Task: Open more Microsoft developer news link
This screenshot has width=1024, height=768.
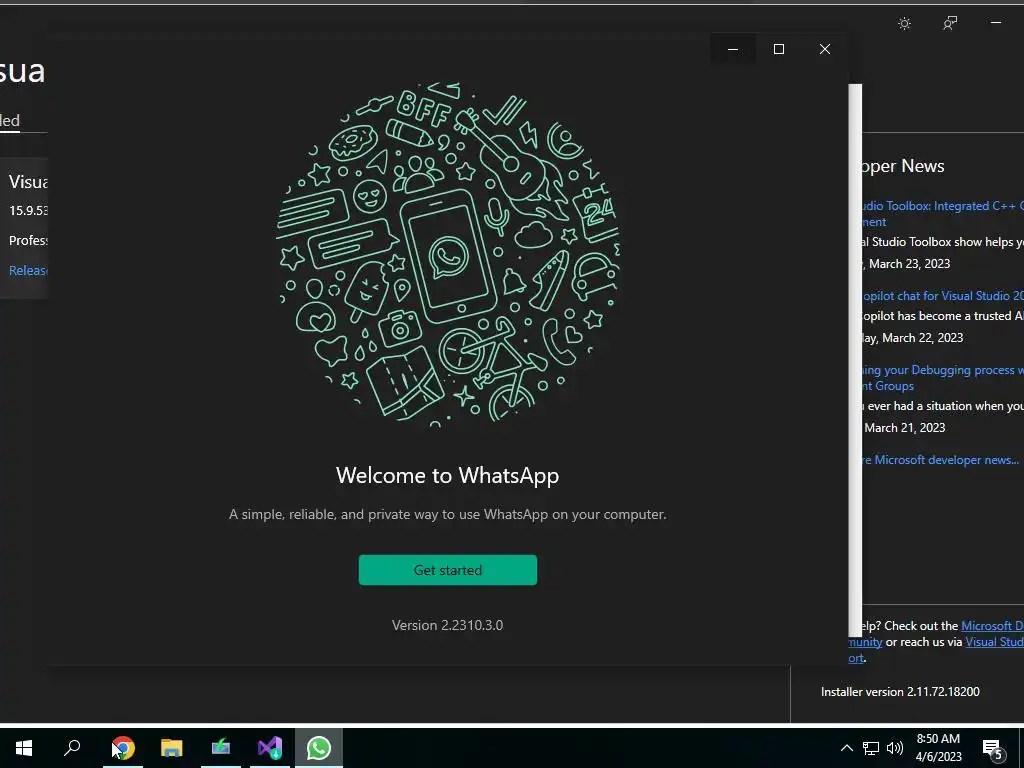Action: [x=940, y=460]
